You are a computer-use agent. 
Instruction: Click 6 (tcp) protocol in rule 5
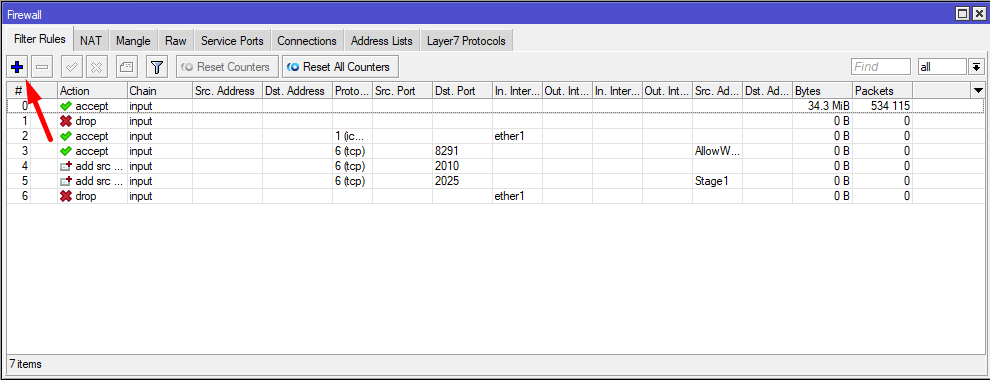(x=352, y=181)
